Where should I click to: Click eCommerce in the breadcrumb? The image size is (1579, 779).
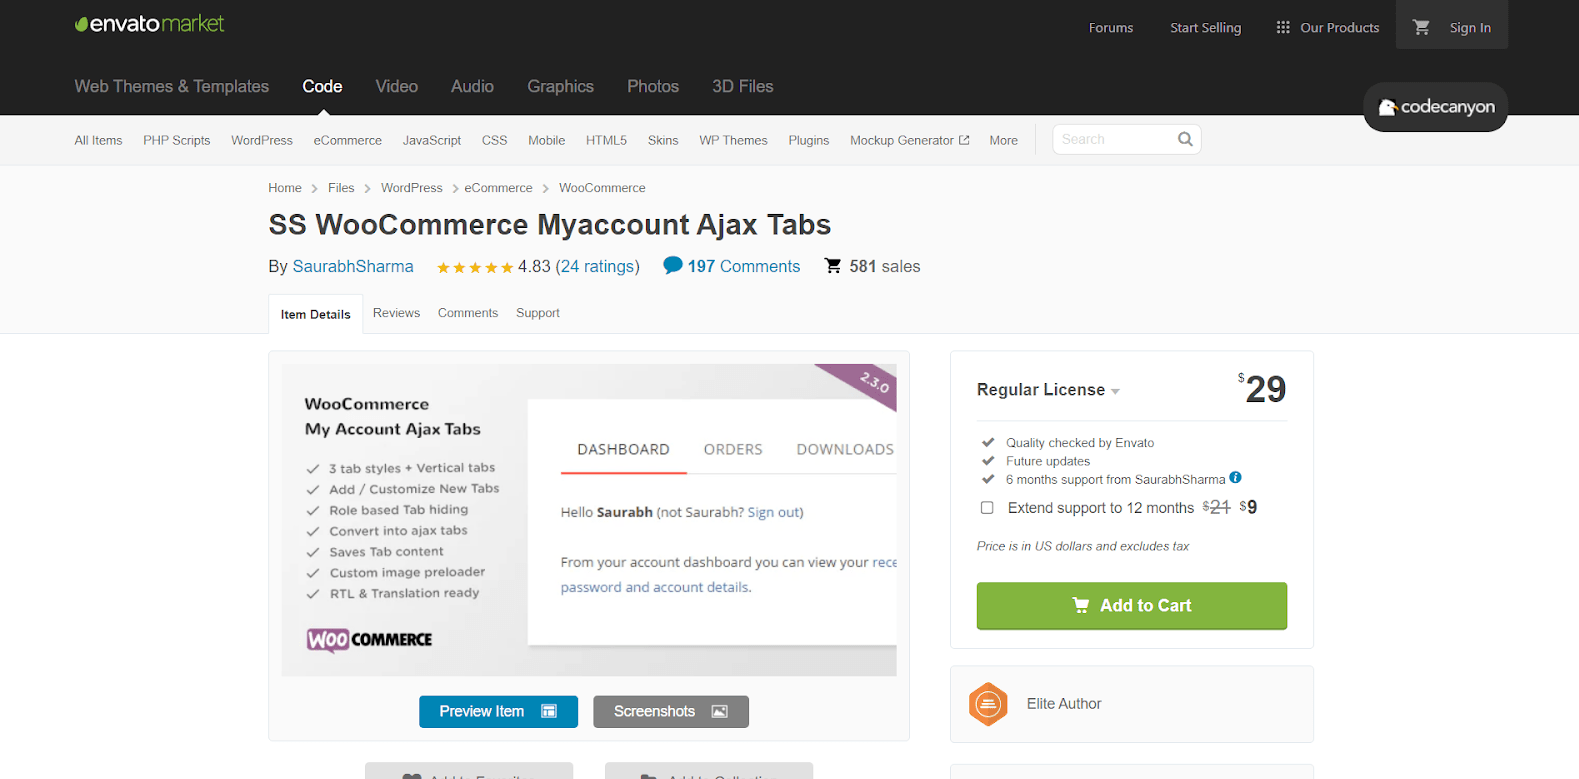(x=498, y=188)
